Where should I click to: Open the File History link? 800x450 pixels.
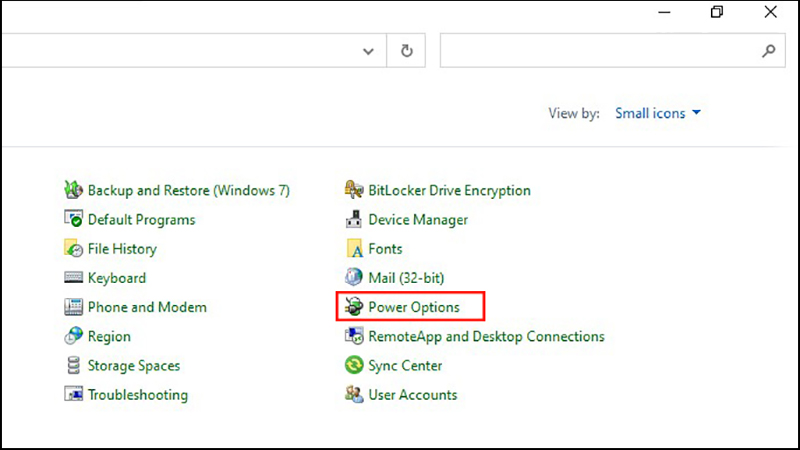click(x=122, y=249)
